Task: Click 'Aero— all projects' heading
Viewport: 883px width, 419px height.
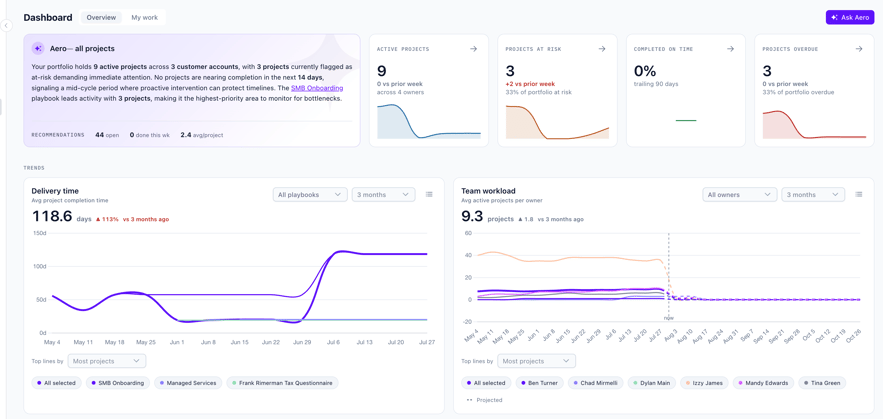Action: pos(82,48)
